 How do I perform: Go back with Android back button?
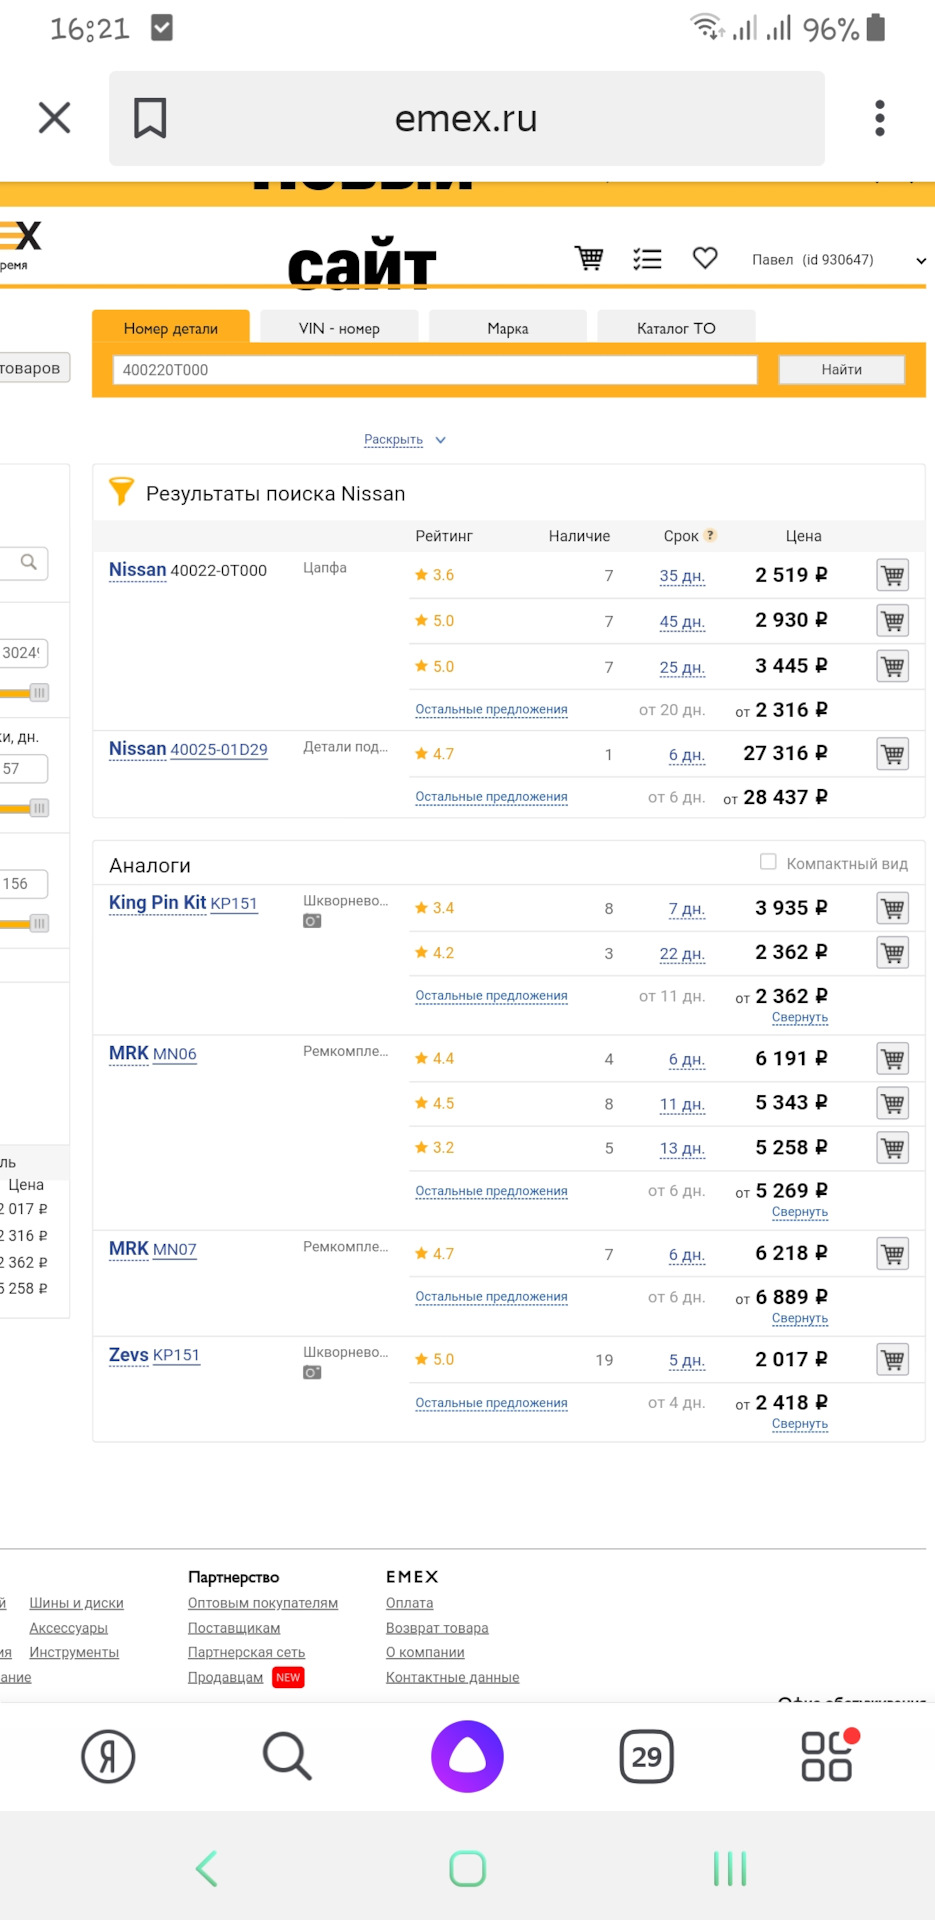coord(207,1868)
